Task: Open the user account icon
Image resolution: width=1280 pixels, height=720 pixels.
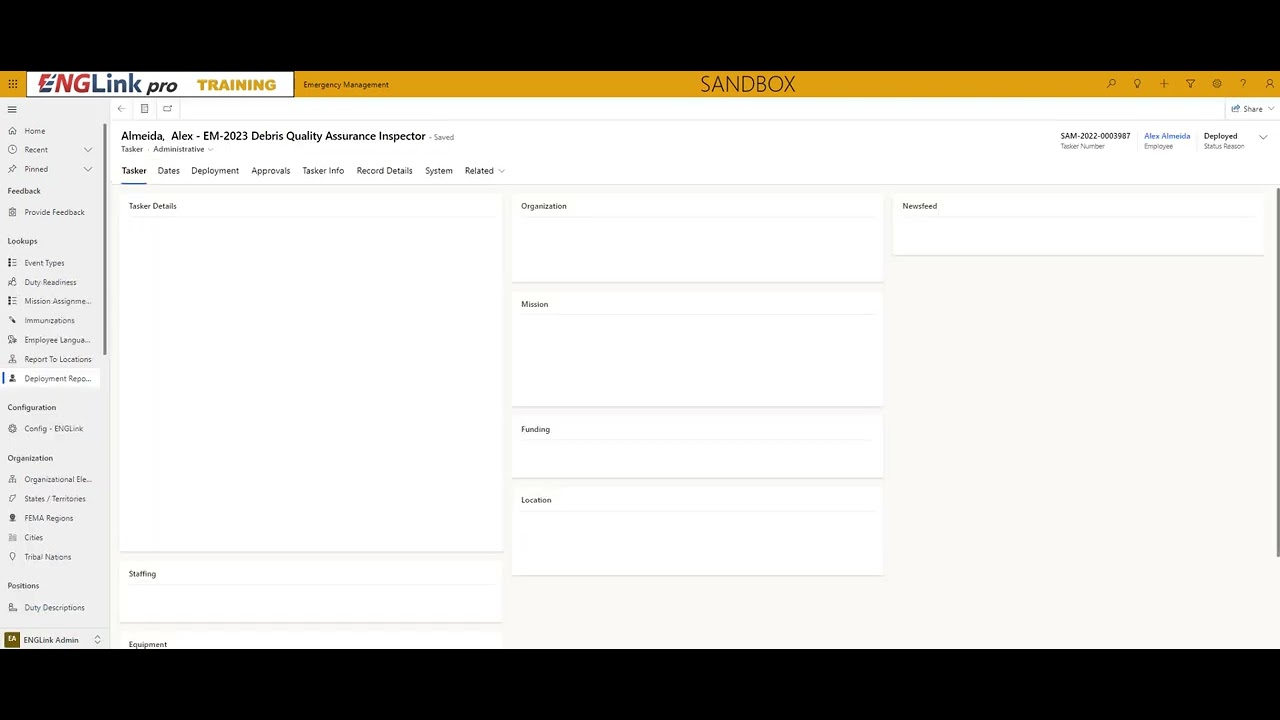Action: click(1270, 84)
